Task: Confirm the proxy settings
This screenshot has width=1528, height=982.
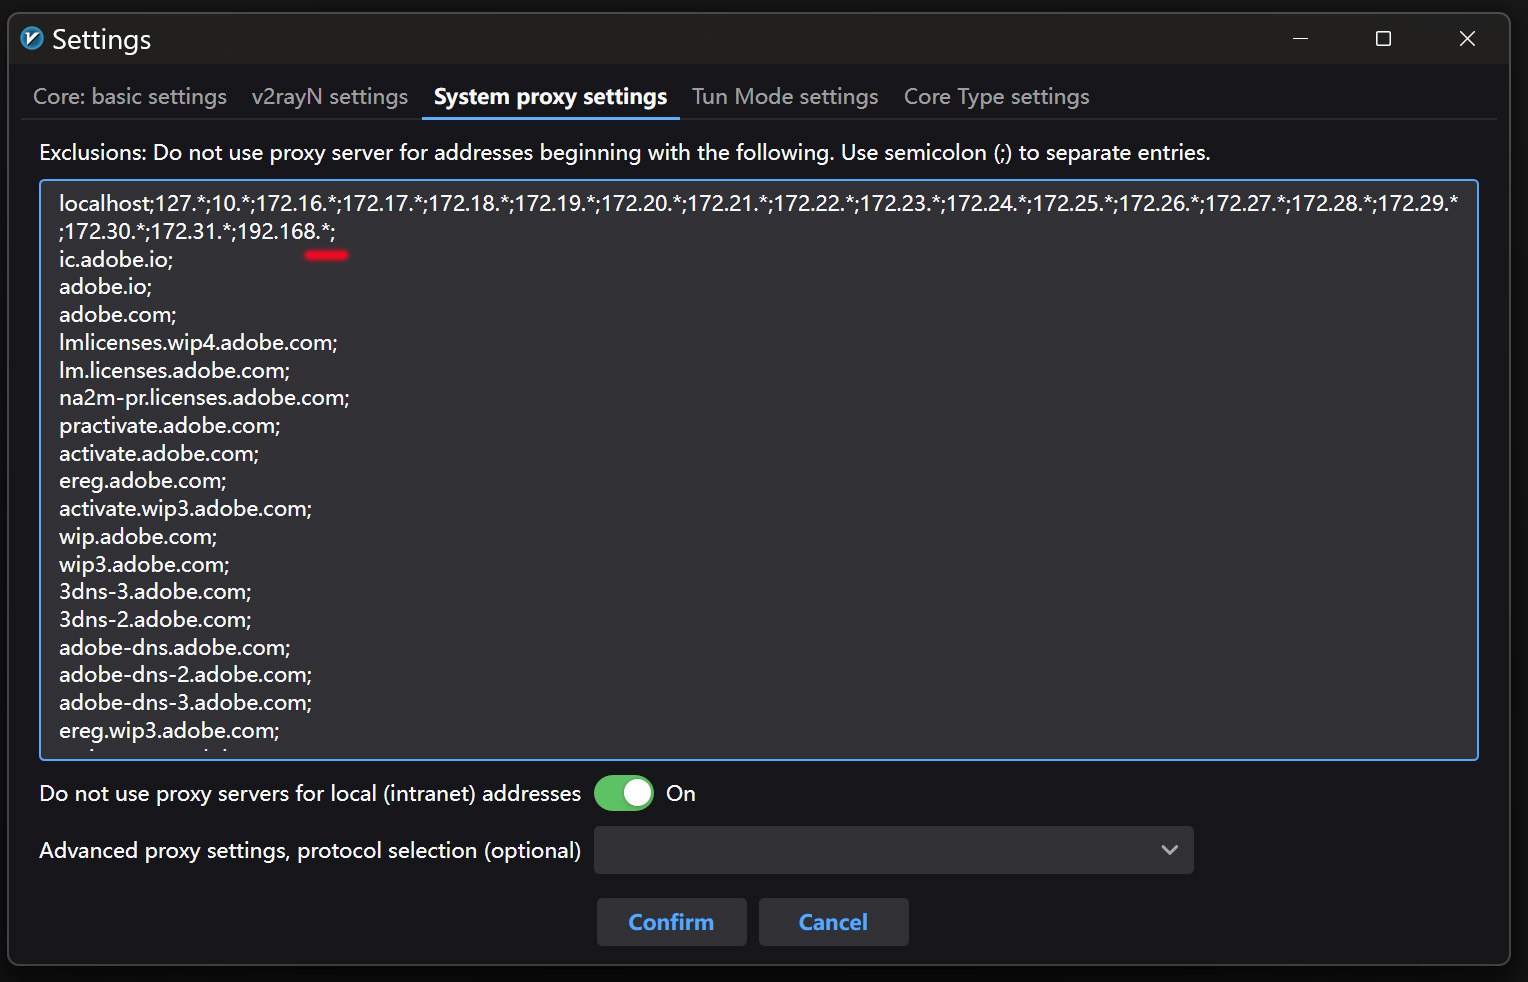Action: pos(671,922)
